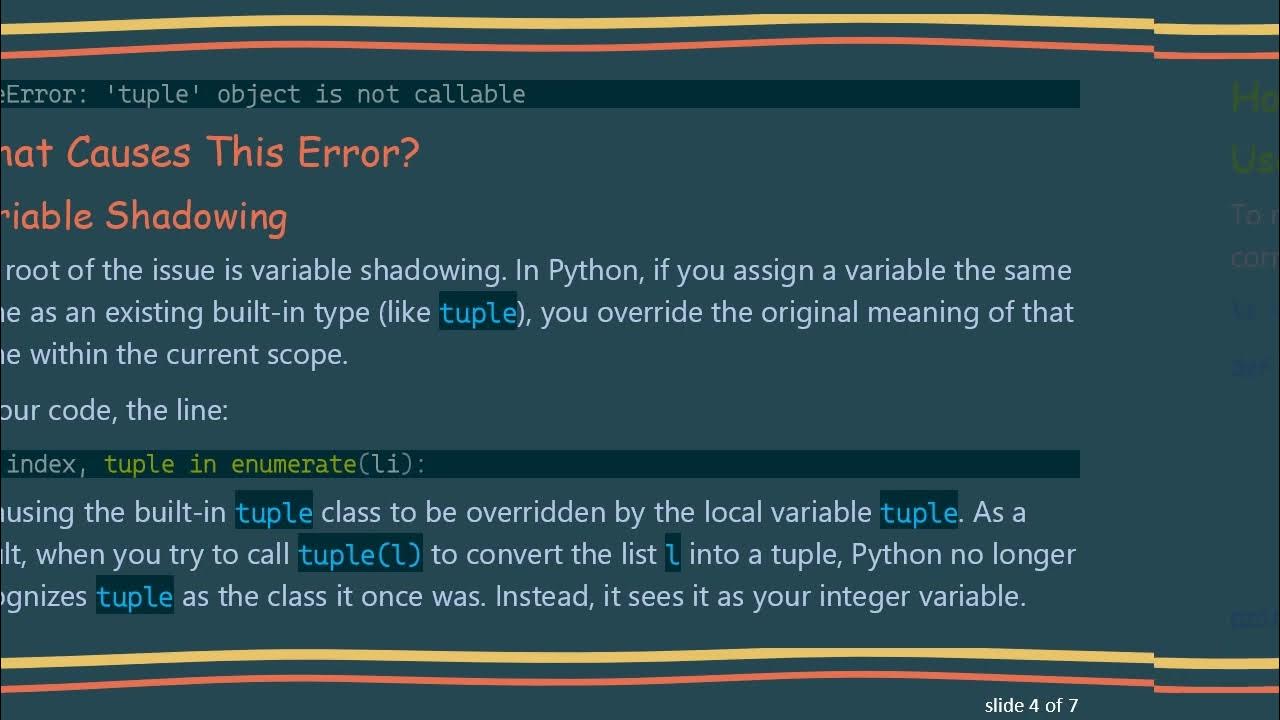The width and height of the screenshot is (1280, 720).
Task: Click the word "index" in the code line
Action: coord(41,464)
